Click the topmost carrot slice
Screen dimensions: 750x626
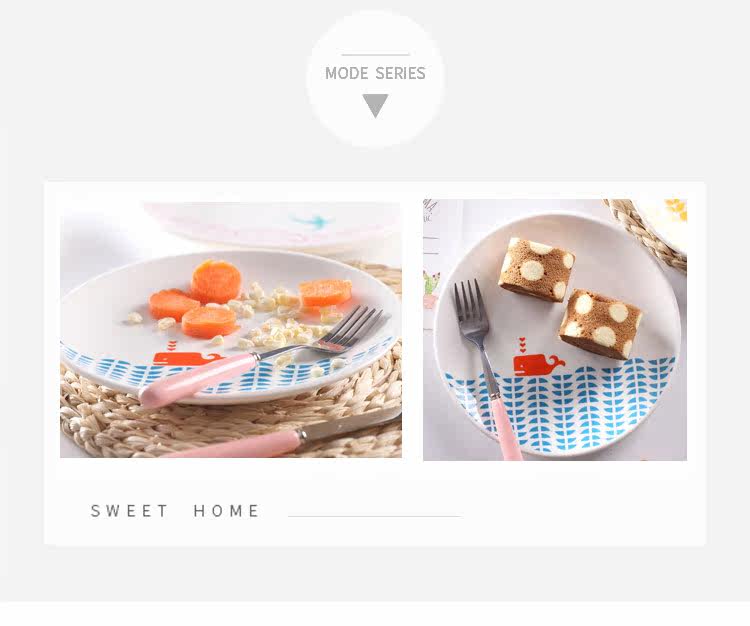click(216, 281)
